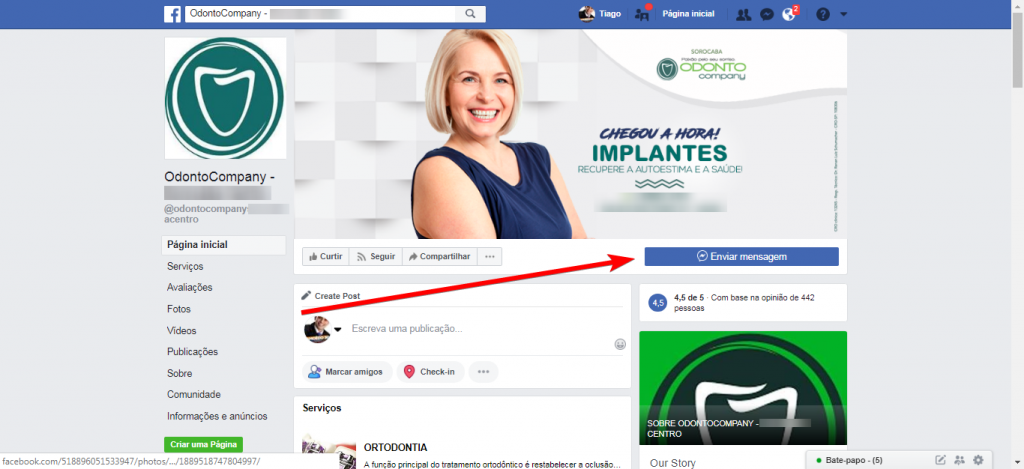Click the Página inicial link in top bar
Viewport: 1024px width, 469px height.
coord(688,14)
